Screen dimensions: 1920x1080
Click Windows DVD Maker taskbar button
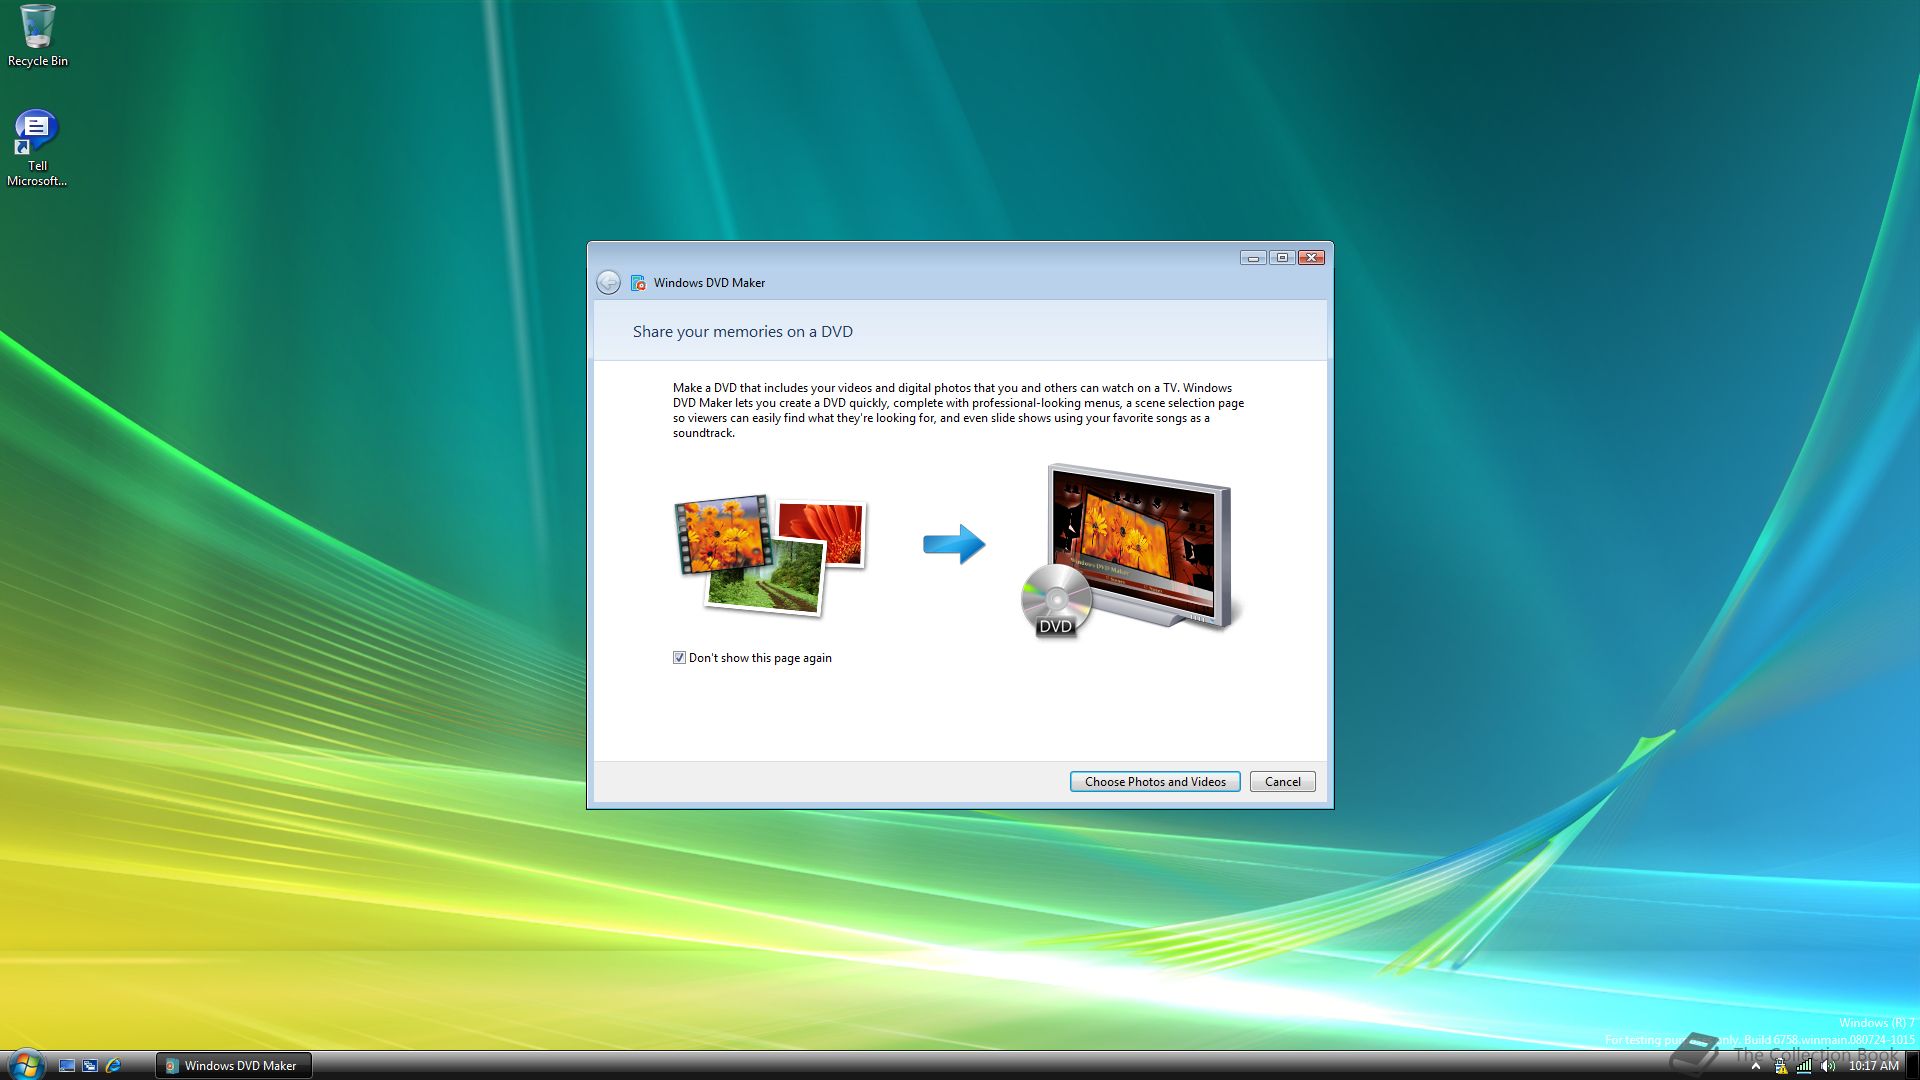point(234,1066)
